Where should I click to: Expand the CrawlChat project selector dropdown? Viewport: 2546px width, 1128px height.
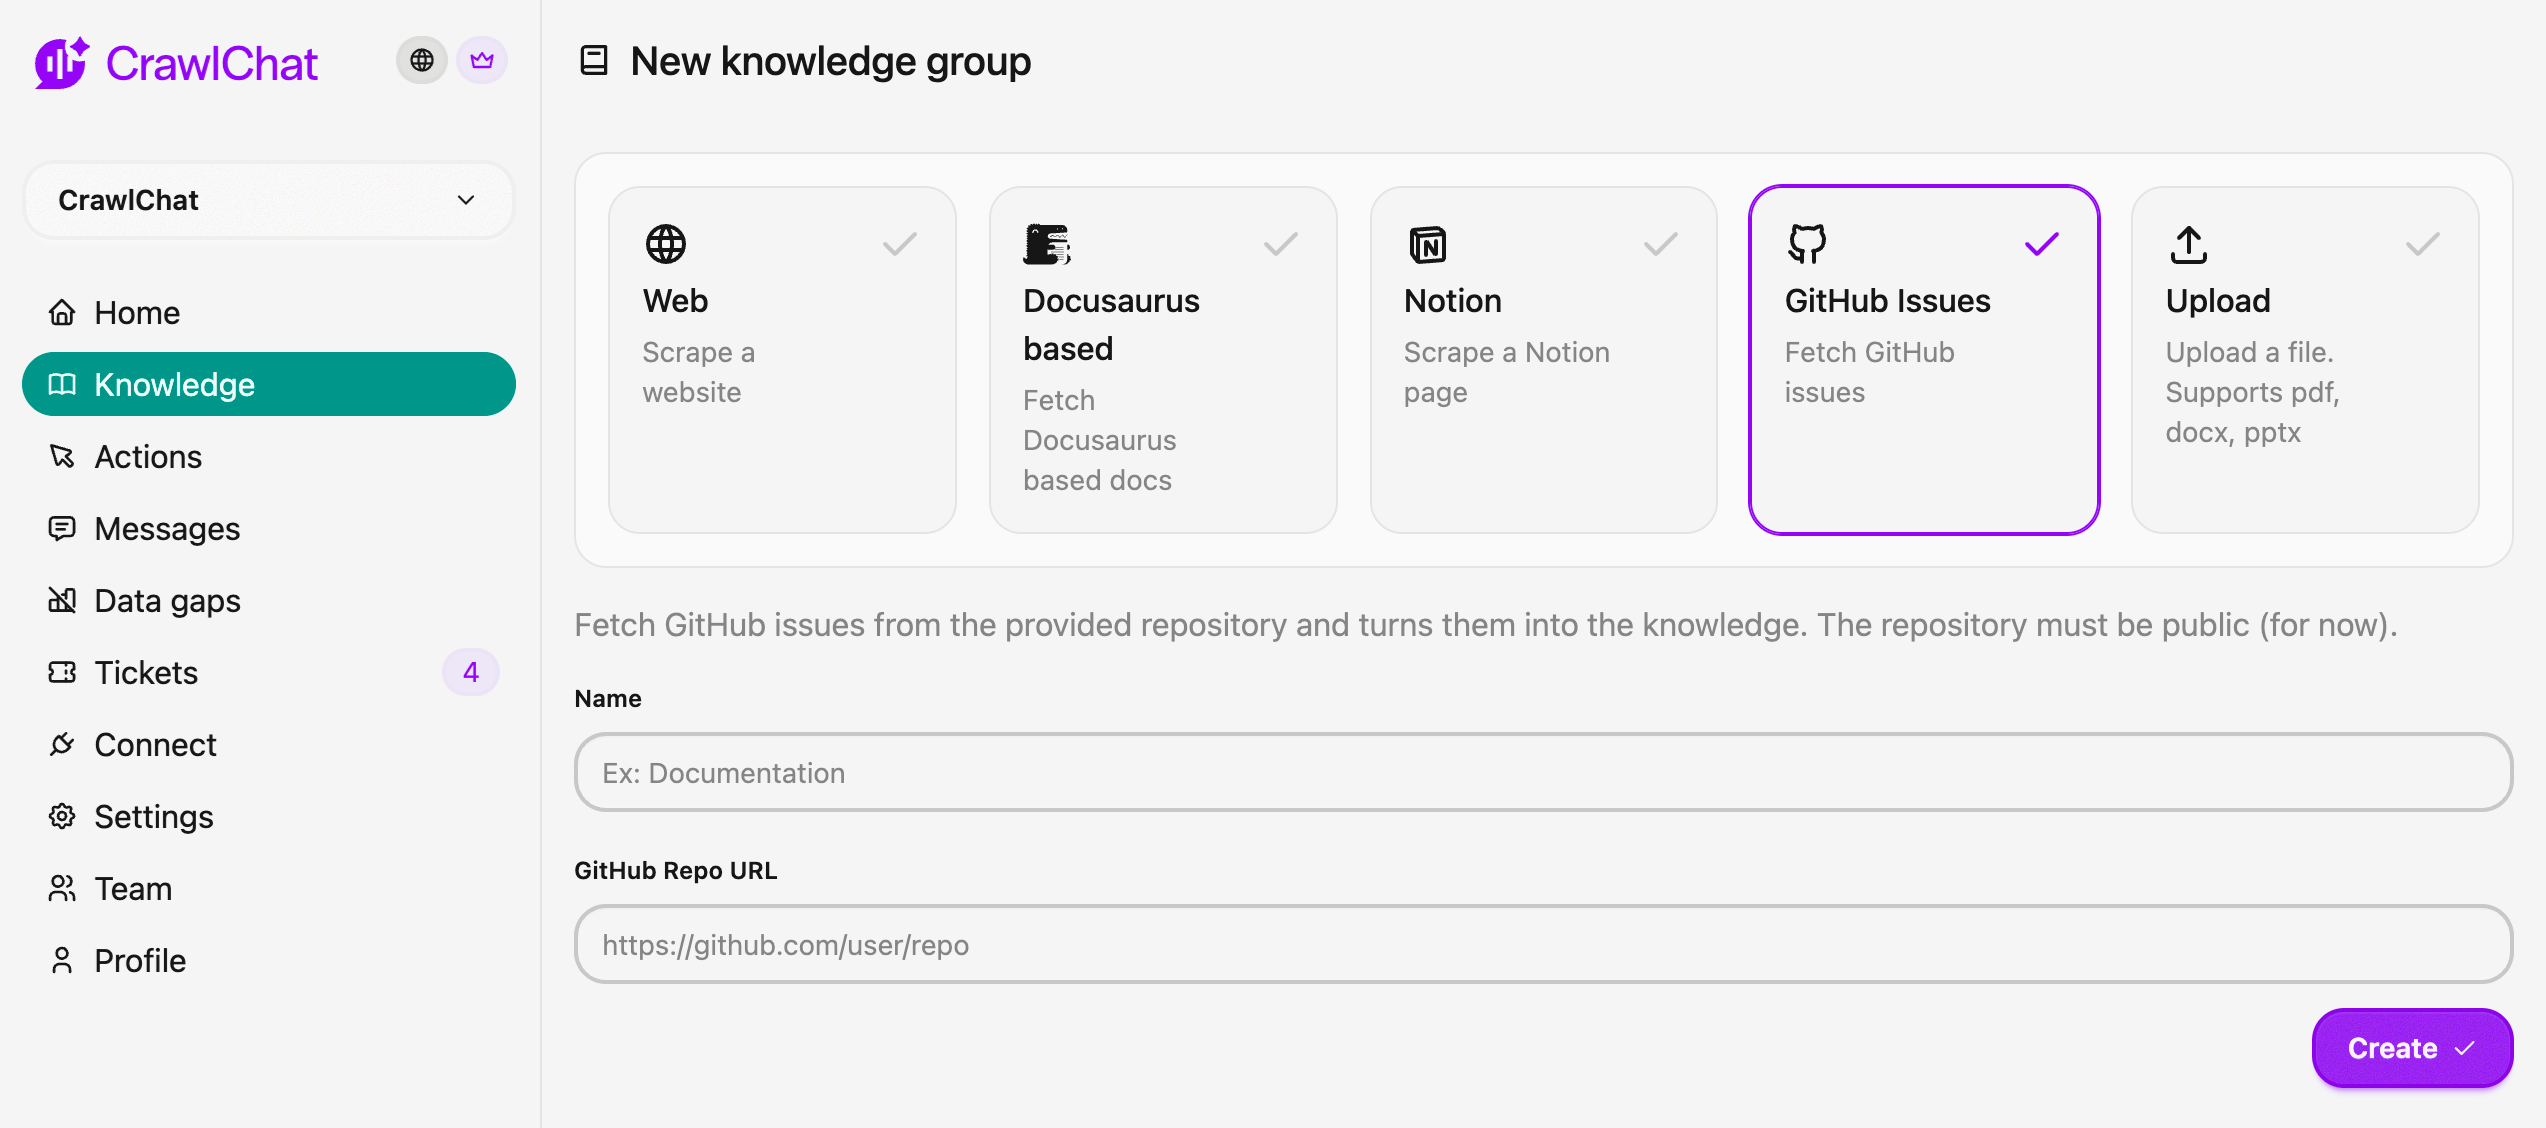coord(268,200)
